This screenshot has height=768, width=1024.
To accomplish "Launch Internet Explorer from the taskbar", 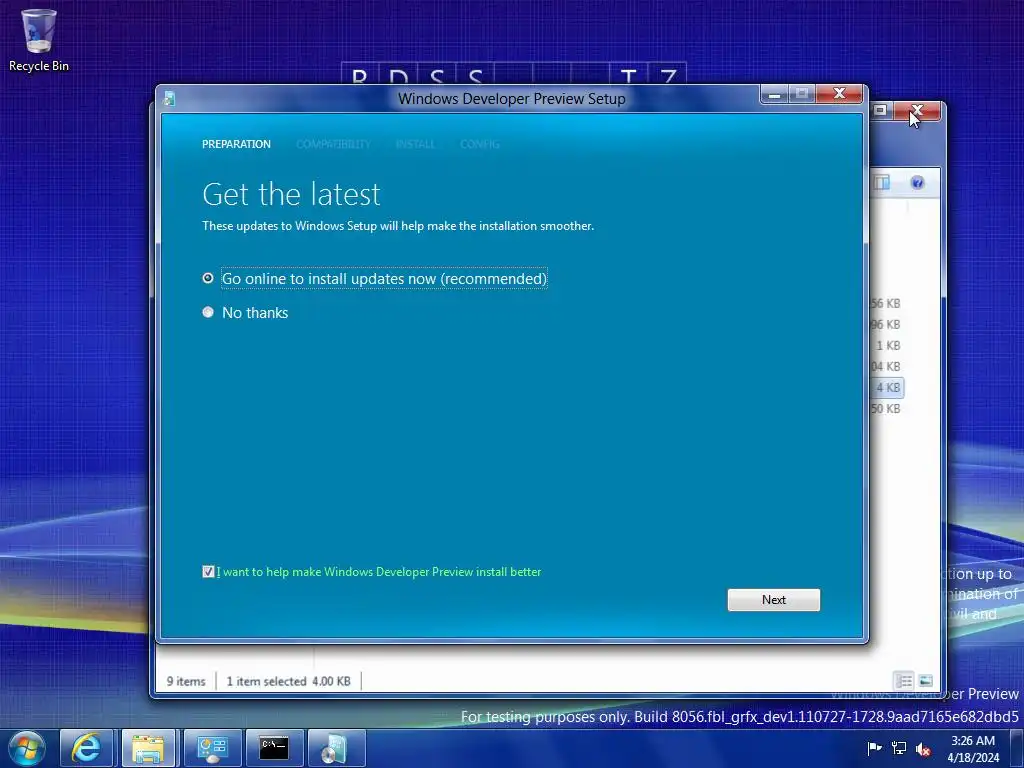I will coord(86,748).
